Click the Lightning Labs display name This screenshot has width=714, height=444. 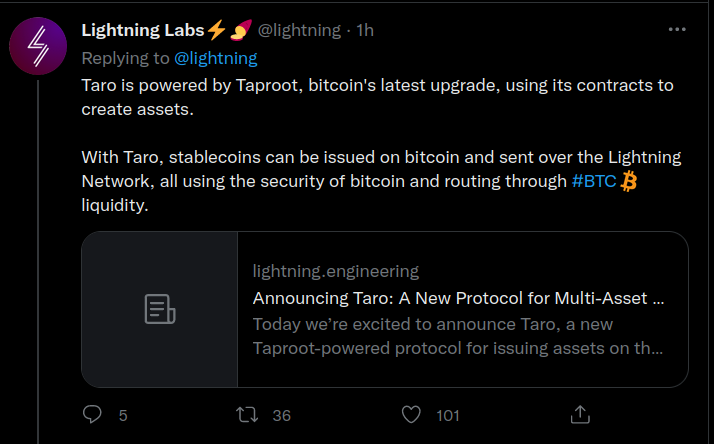click(143, 30)
